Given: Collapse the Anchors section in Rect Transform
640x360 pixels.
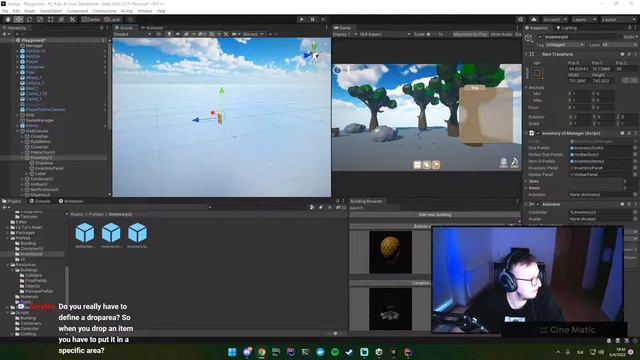Looking at the screenshot, I should coord(526,87).
